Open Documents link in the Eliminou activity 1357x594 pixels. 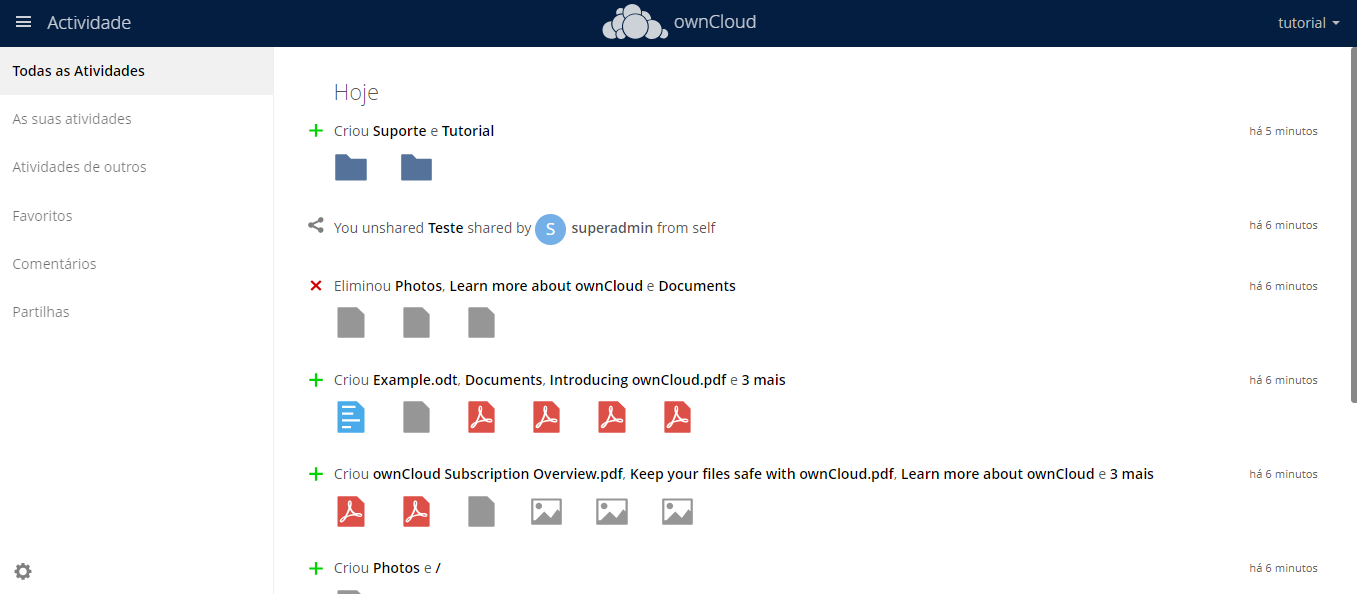click(x=697, y=286)
